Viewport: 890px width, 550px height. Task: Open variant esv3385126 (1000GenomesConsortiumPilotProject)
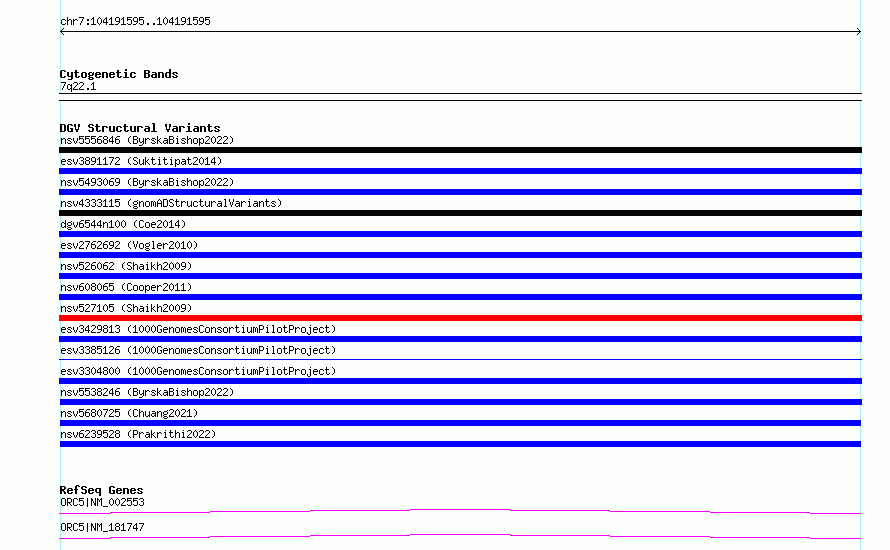click(198, 350)
